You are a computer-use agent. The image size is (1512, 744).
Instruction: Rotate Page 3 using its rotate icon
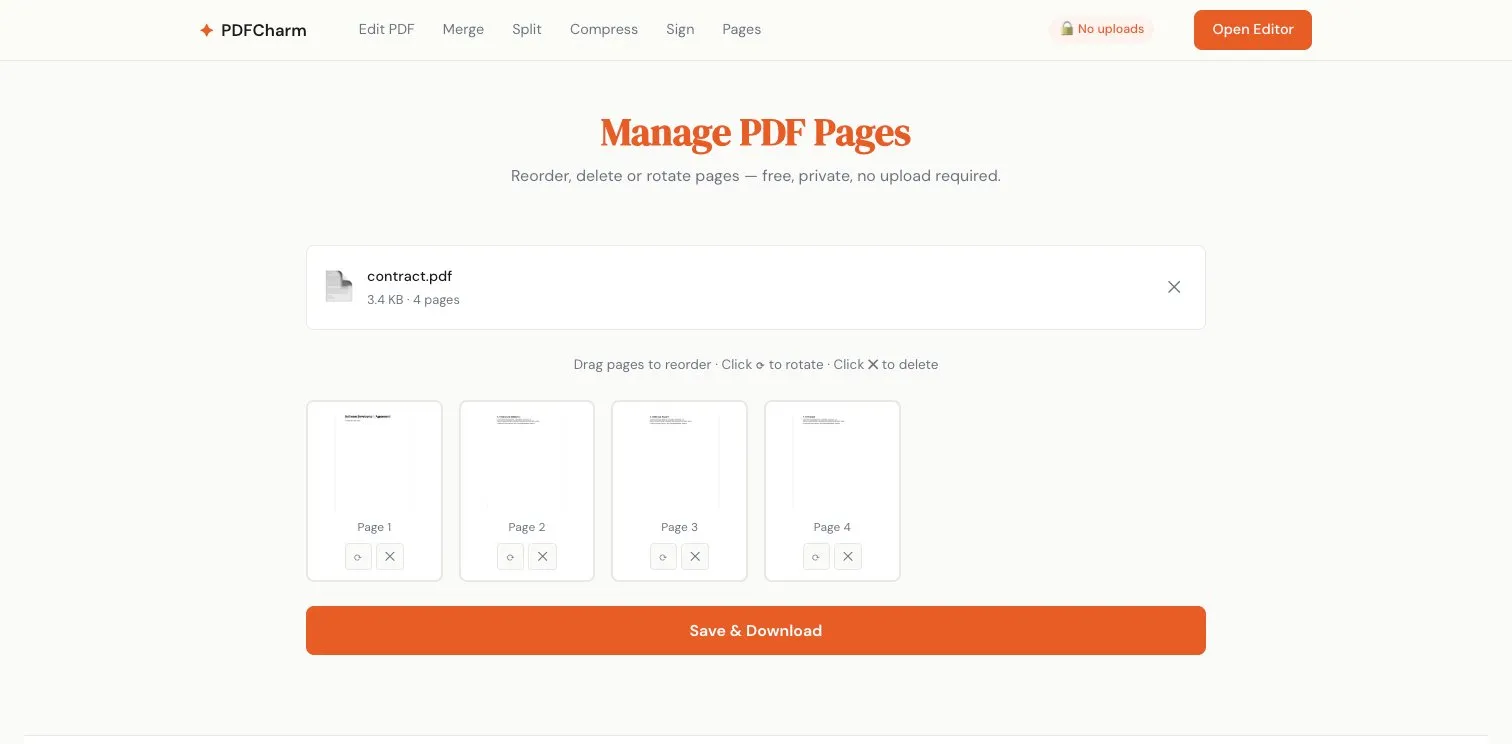pyautogui.click(x=663, y=556)
